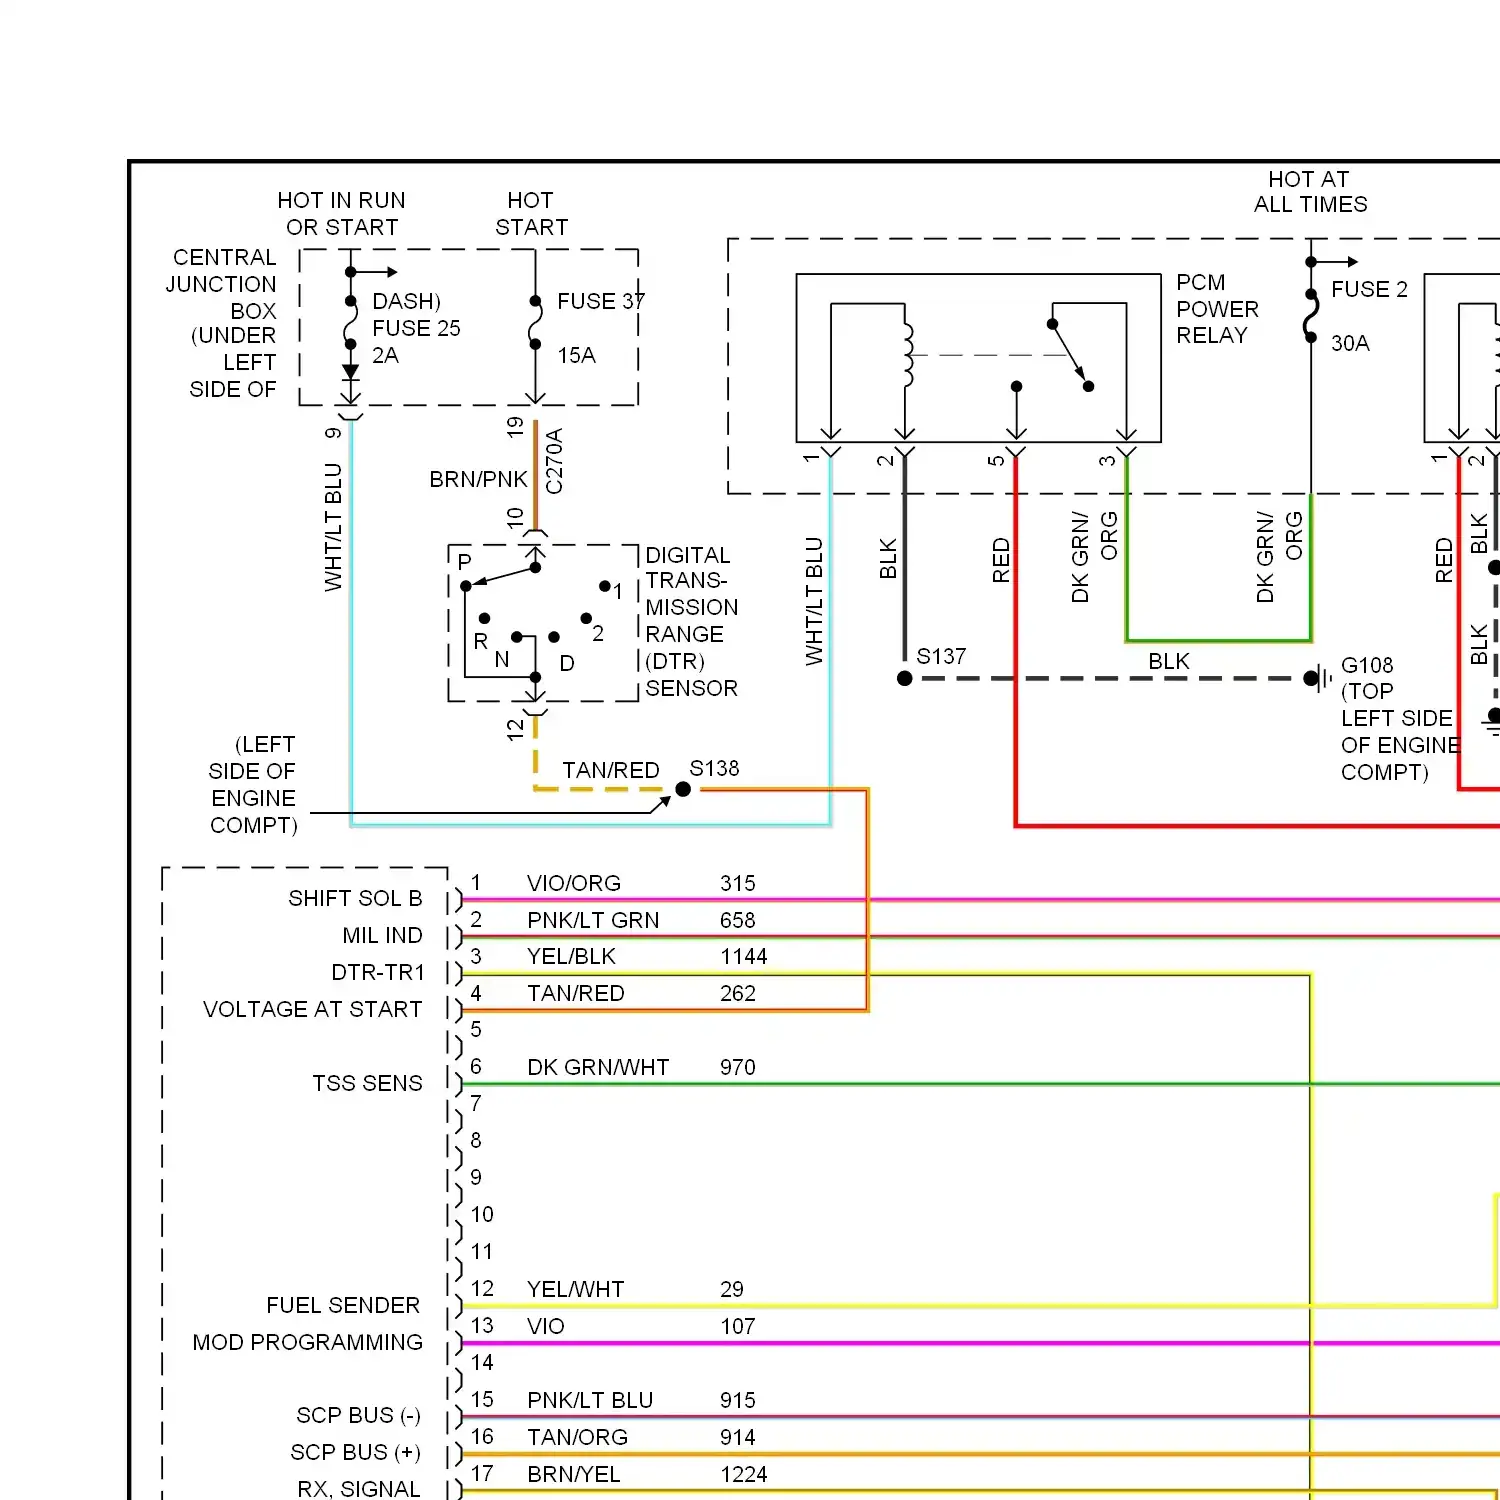
Task: Click the TAN/RED label beside S138
Action: click(611, 770)
